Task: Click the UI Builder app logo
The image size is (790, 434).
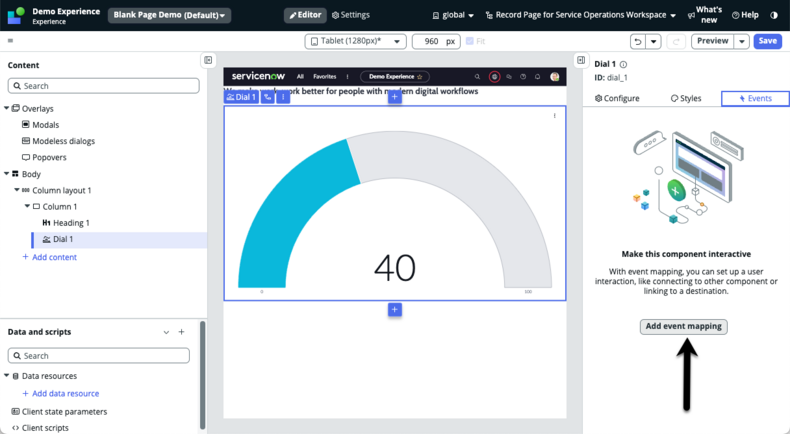Action: [16, 15]
